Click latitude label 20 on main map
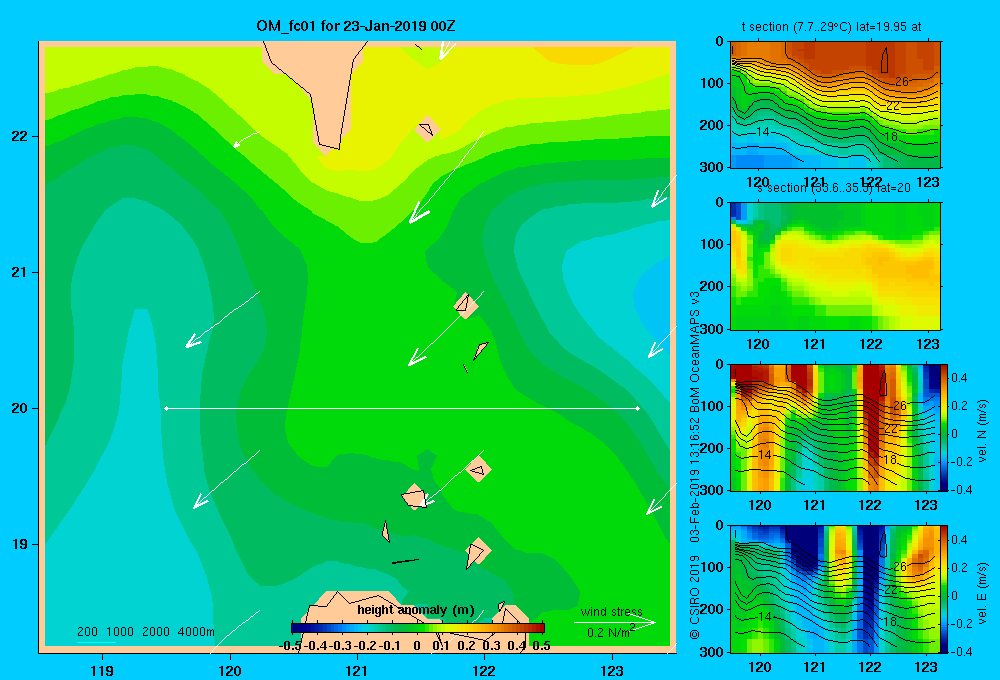 20,408
